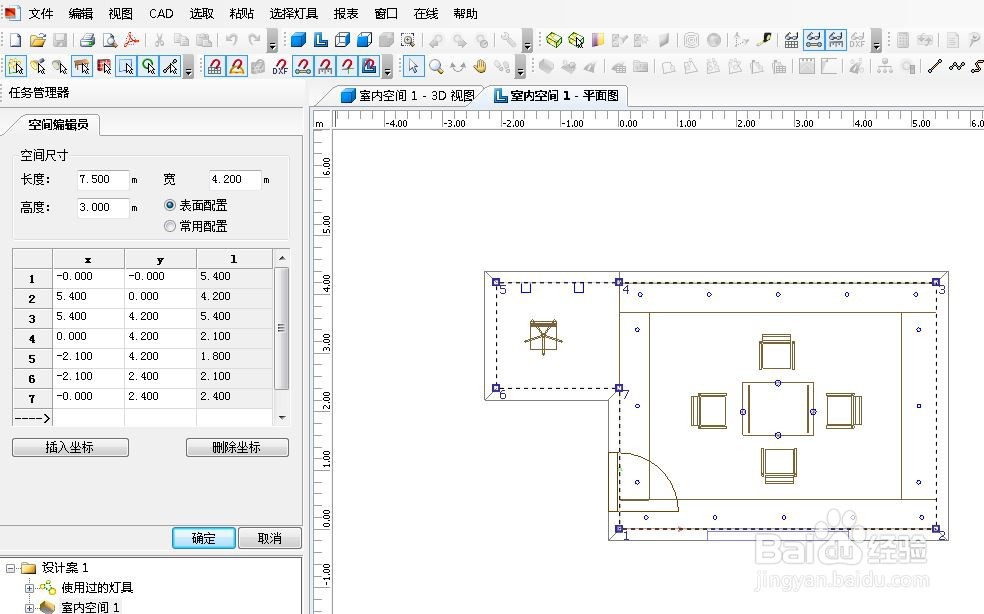984x614 pixels.
Task: Select row 5 x cell showing -2.100
Action: pyautogui.click(x=88, y=357)
